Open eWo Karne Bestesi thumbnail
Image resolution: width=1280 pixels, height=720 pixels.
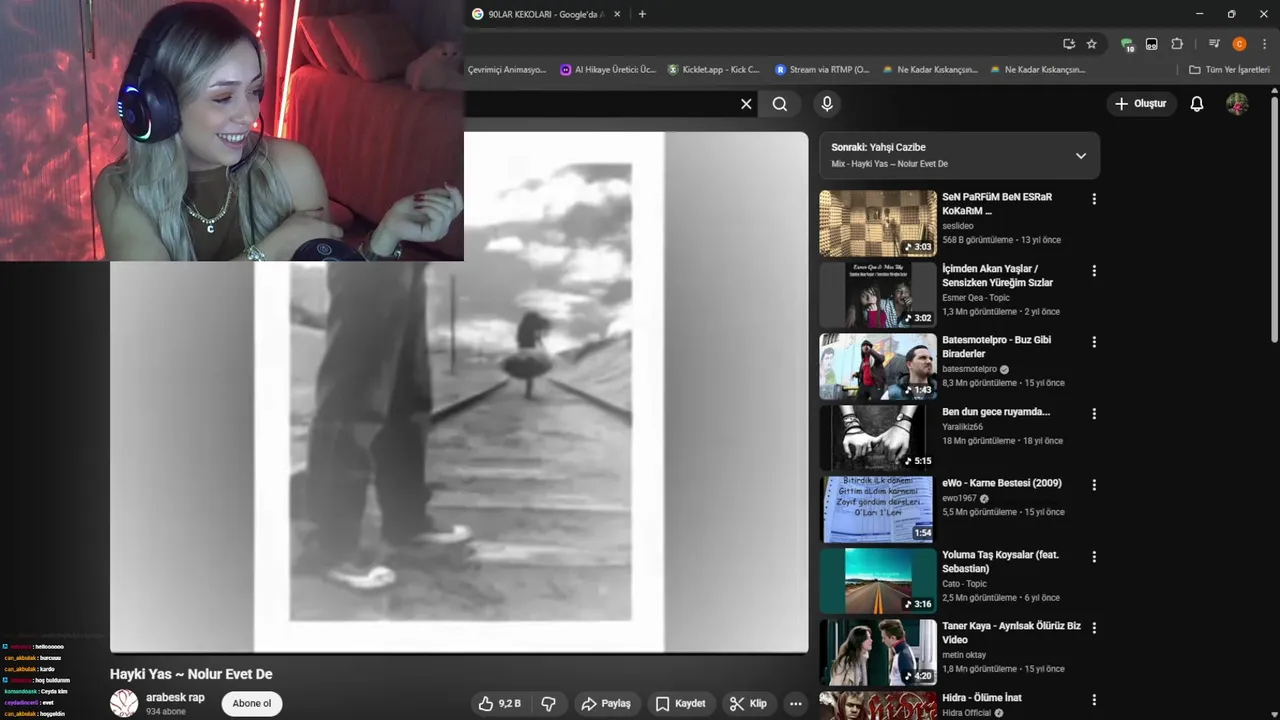click(878, 510)
